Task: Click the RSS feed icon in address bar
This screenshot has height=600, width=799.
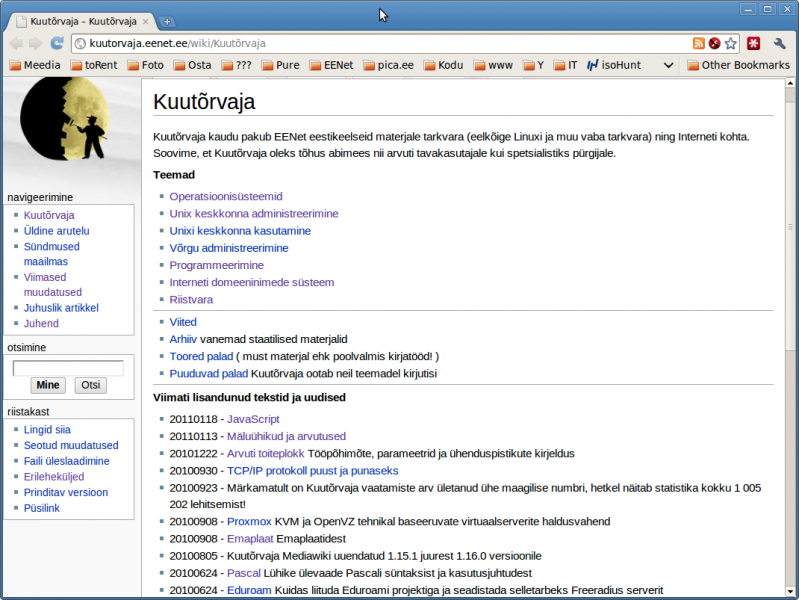Action: [x=699, y=43]
